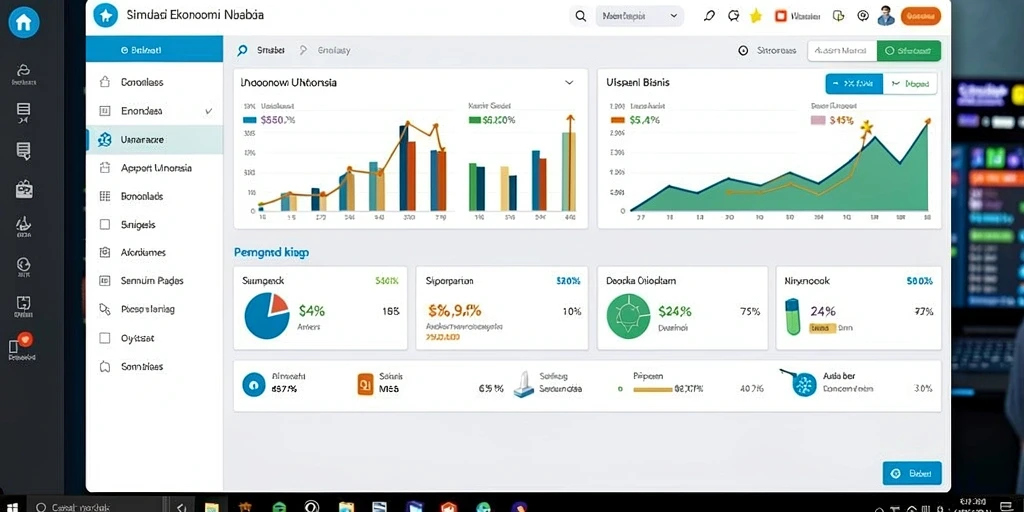The image size is (1024, 512).
Task: Click the blue star logo beside Simulasi Ekonomi title
Action: tap(105, 14)
